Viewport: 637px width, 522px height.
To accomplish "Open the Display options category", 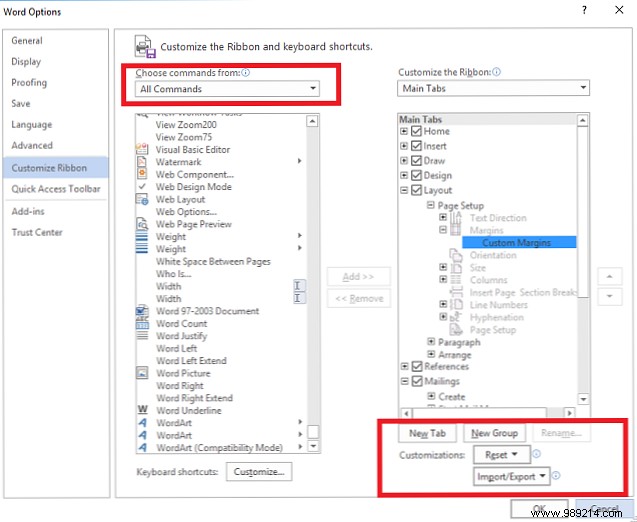I will [56, 61].
